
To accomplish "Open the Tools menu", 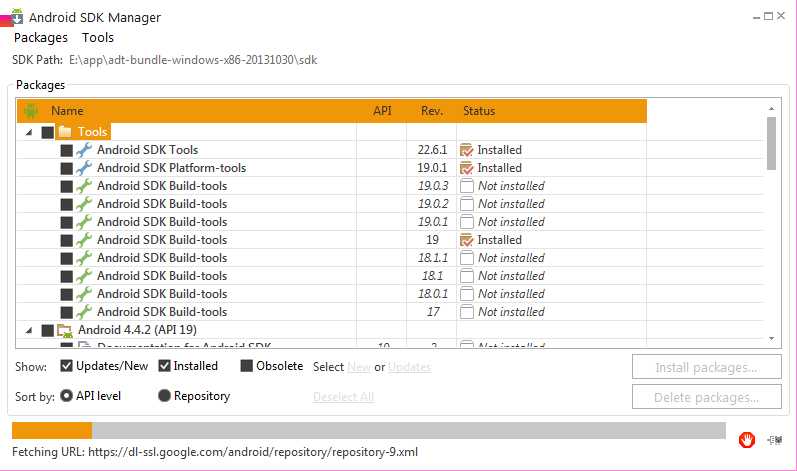I will pos(98,38).
